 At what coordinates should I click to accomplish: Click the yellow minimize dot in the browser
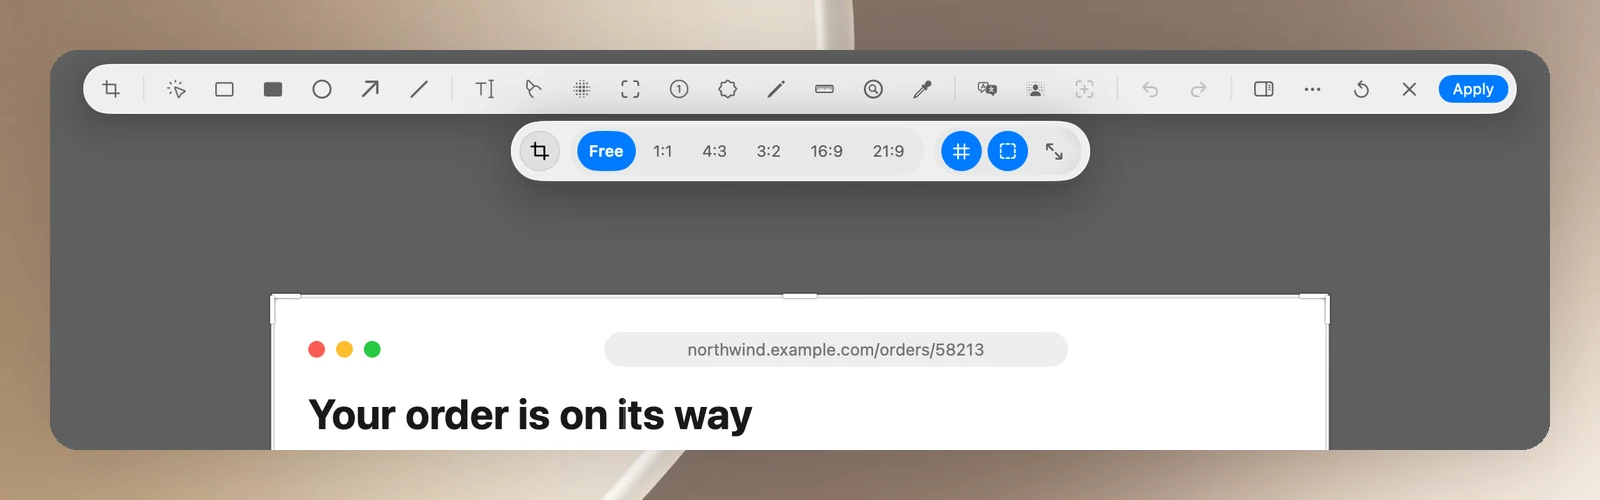(x=345, y=349)
